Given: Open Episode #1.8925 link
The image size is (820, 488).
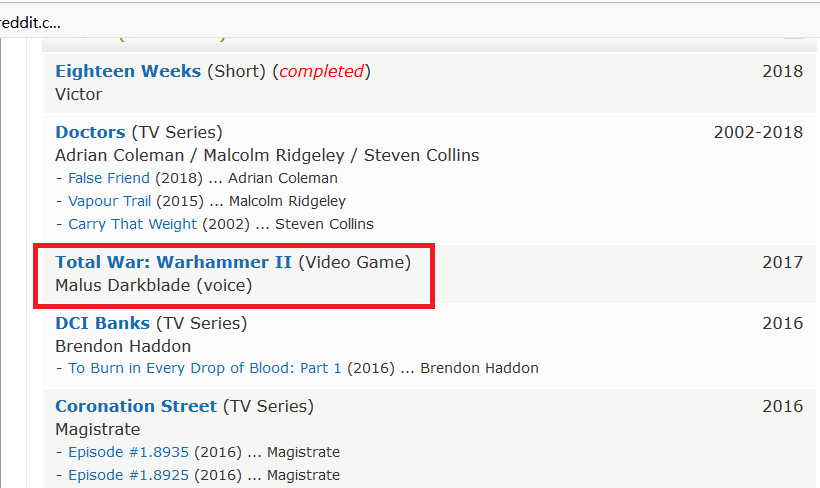Looking at the screenshot, I should [128, 475].
